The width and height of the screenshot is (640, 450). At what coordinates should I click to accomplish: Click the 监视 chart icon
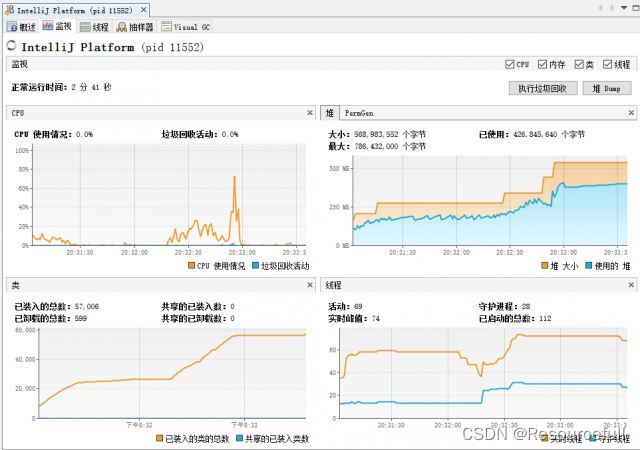coord(47,26)
